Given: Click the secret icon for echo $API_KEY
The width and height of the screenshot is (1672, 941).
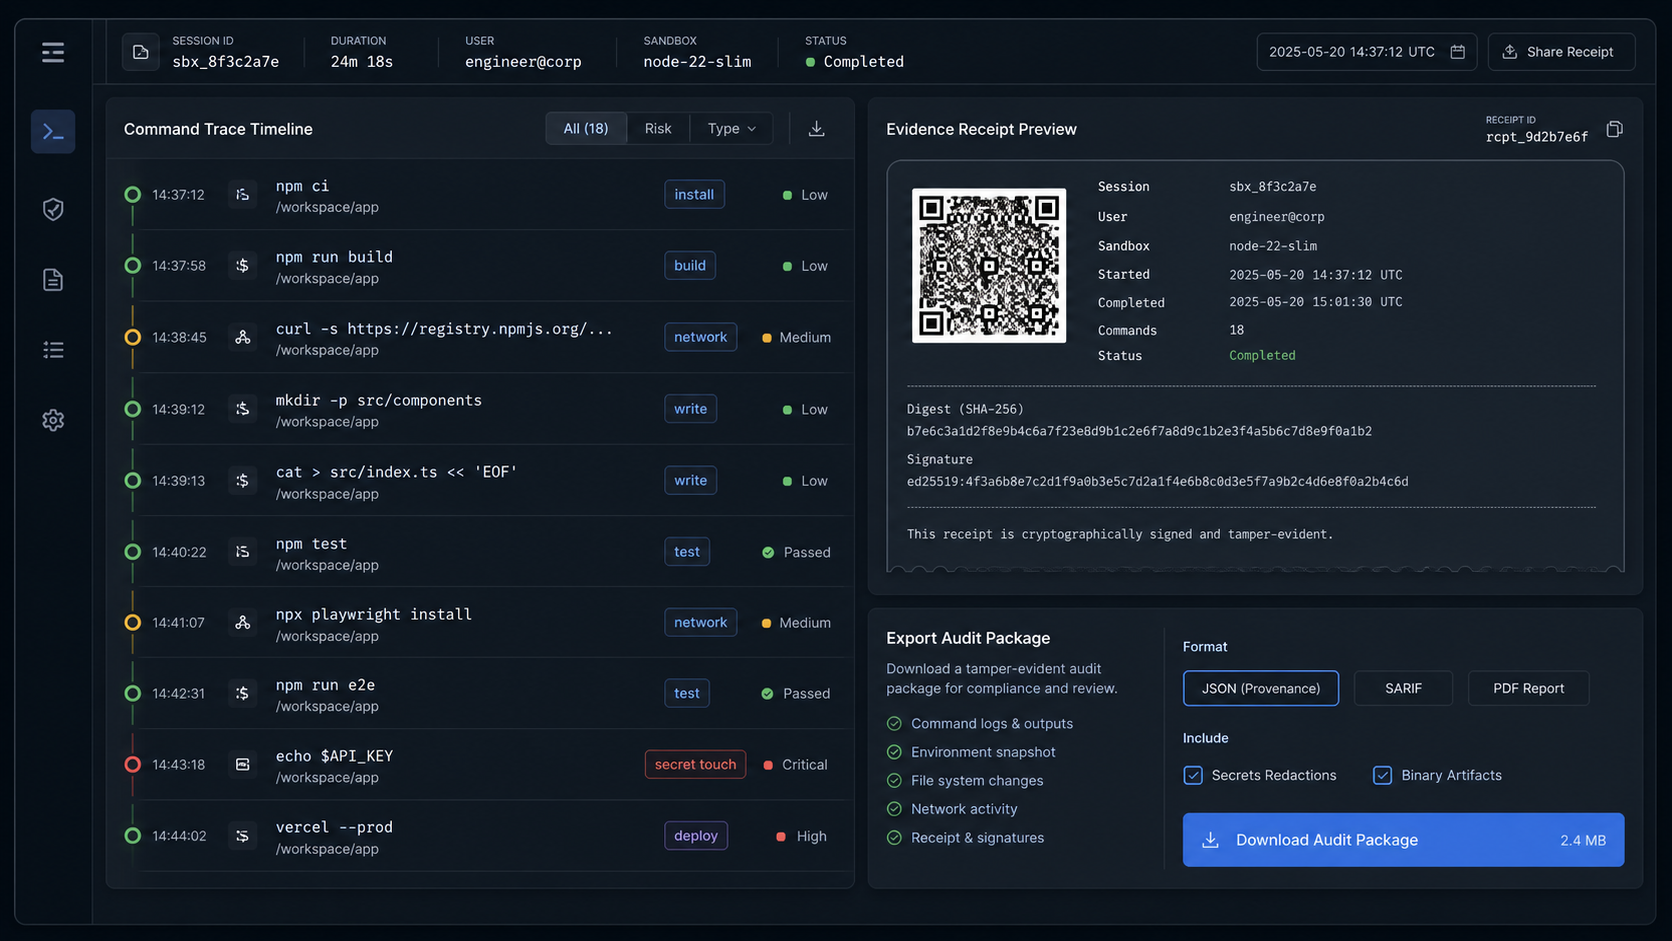Looking at the screenshot, I should coord(242,764).
